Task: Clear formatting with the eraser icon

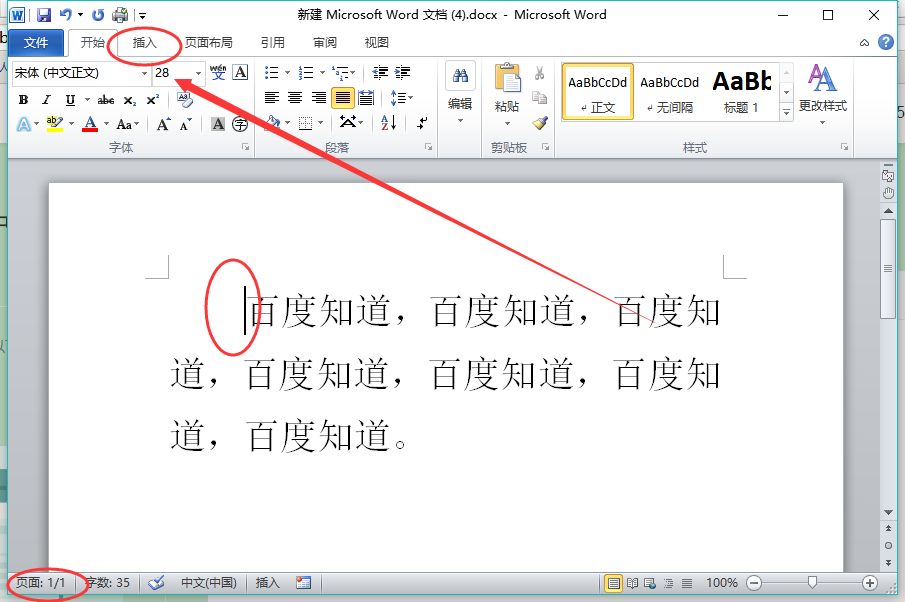Action: coord(185,100)
